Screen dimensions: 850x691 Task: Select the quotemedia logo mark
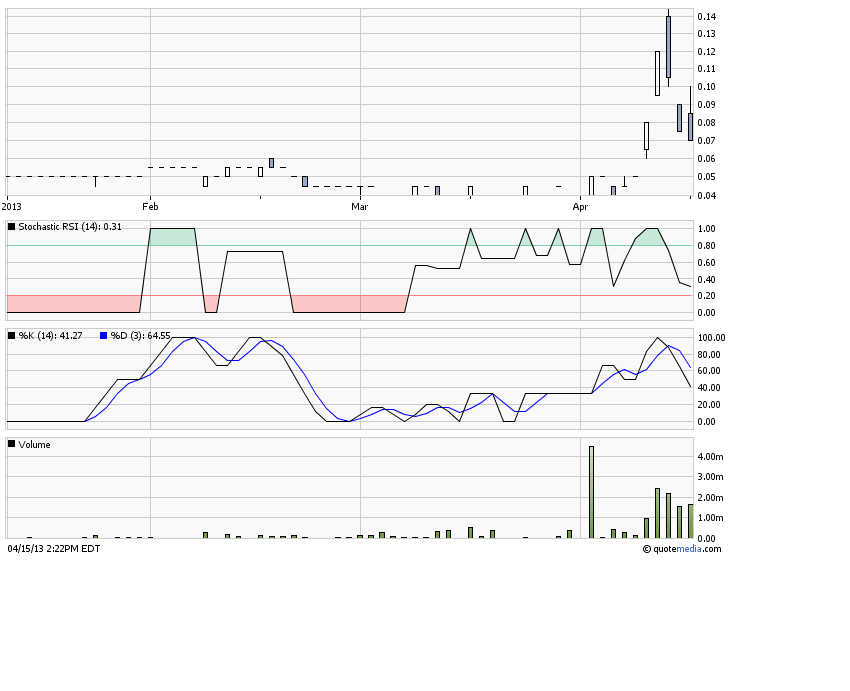pyautogui.click(x=646, y=549)
